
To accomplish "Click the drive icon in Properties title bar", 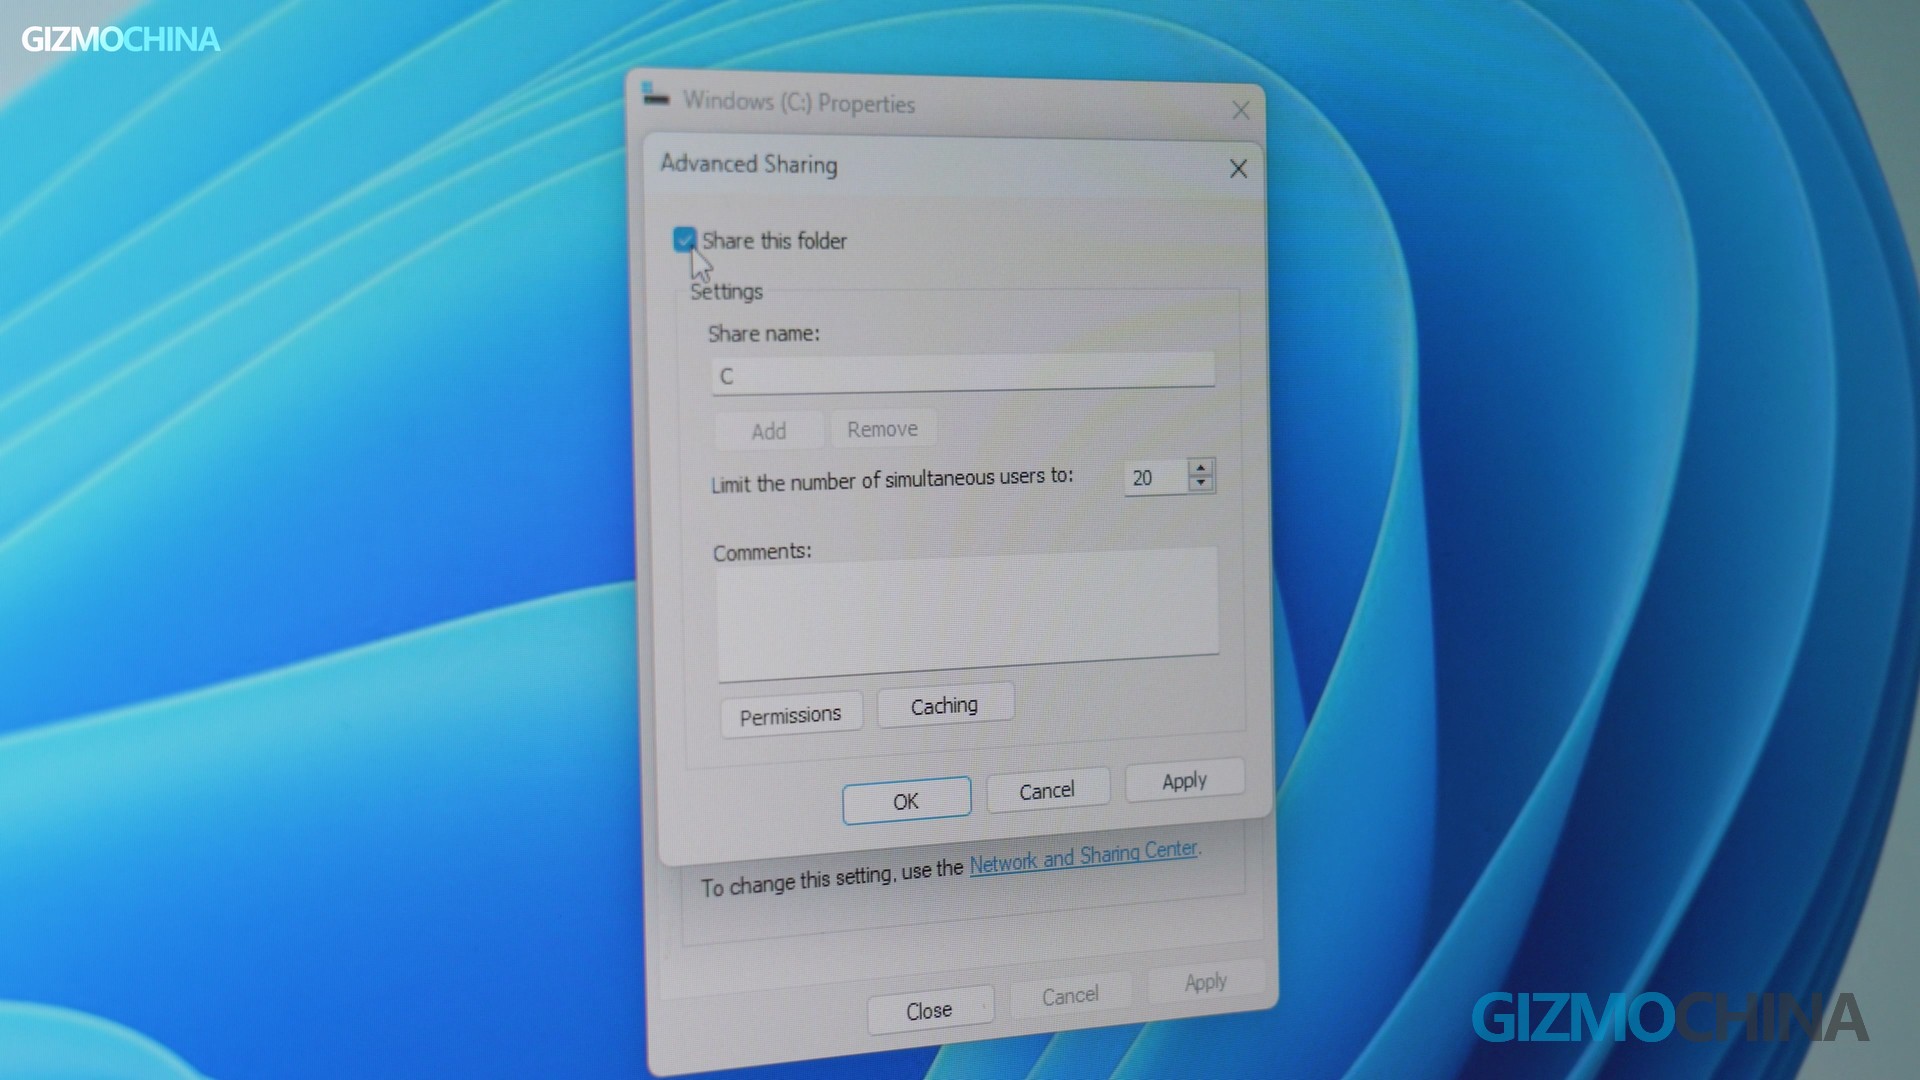I will 655,96.
